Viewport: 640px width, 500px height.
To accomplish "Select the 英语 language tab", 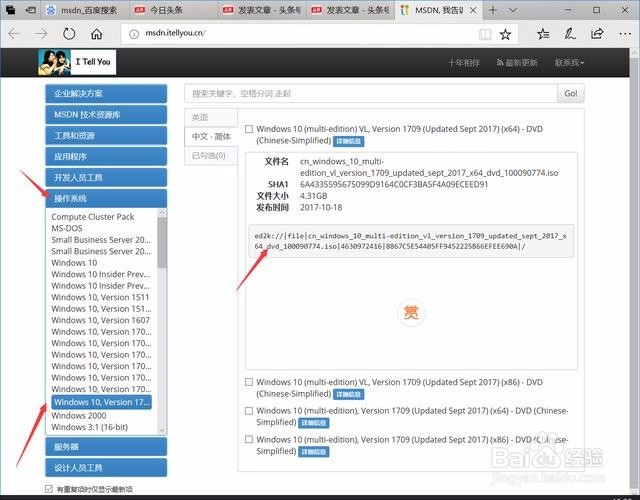I will [x=211, y=118].
